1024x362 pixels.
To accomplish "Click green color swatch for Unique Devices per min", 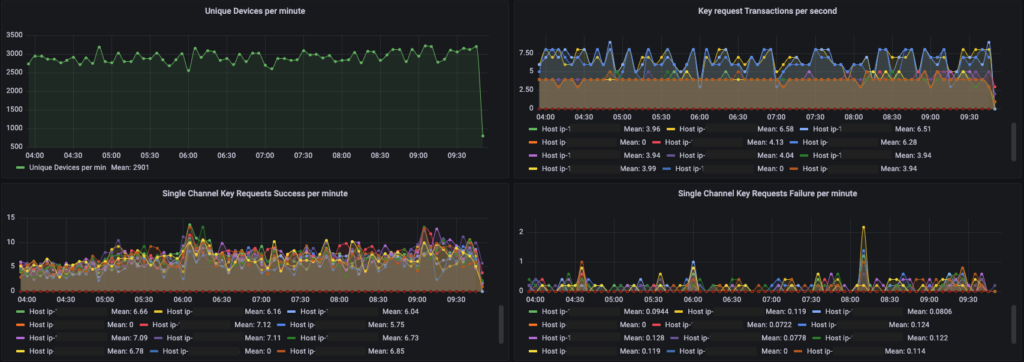I will pyautogui.click(x=20, y=168).
